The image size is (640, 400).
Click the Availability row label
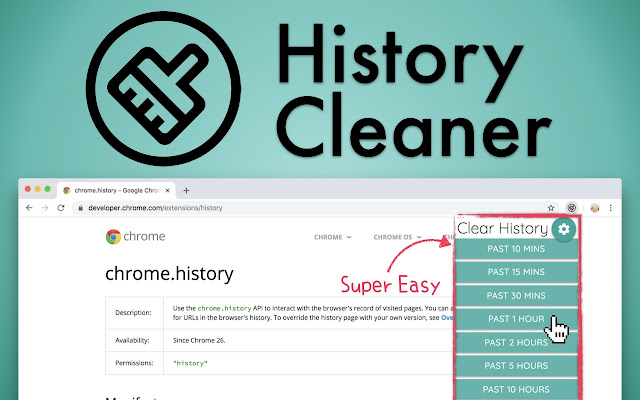coord(132,340)
